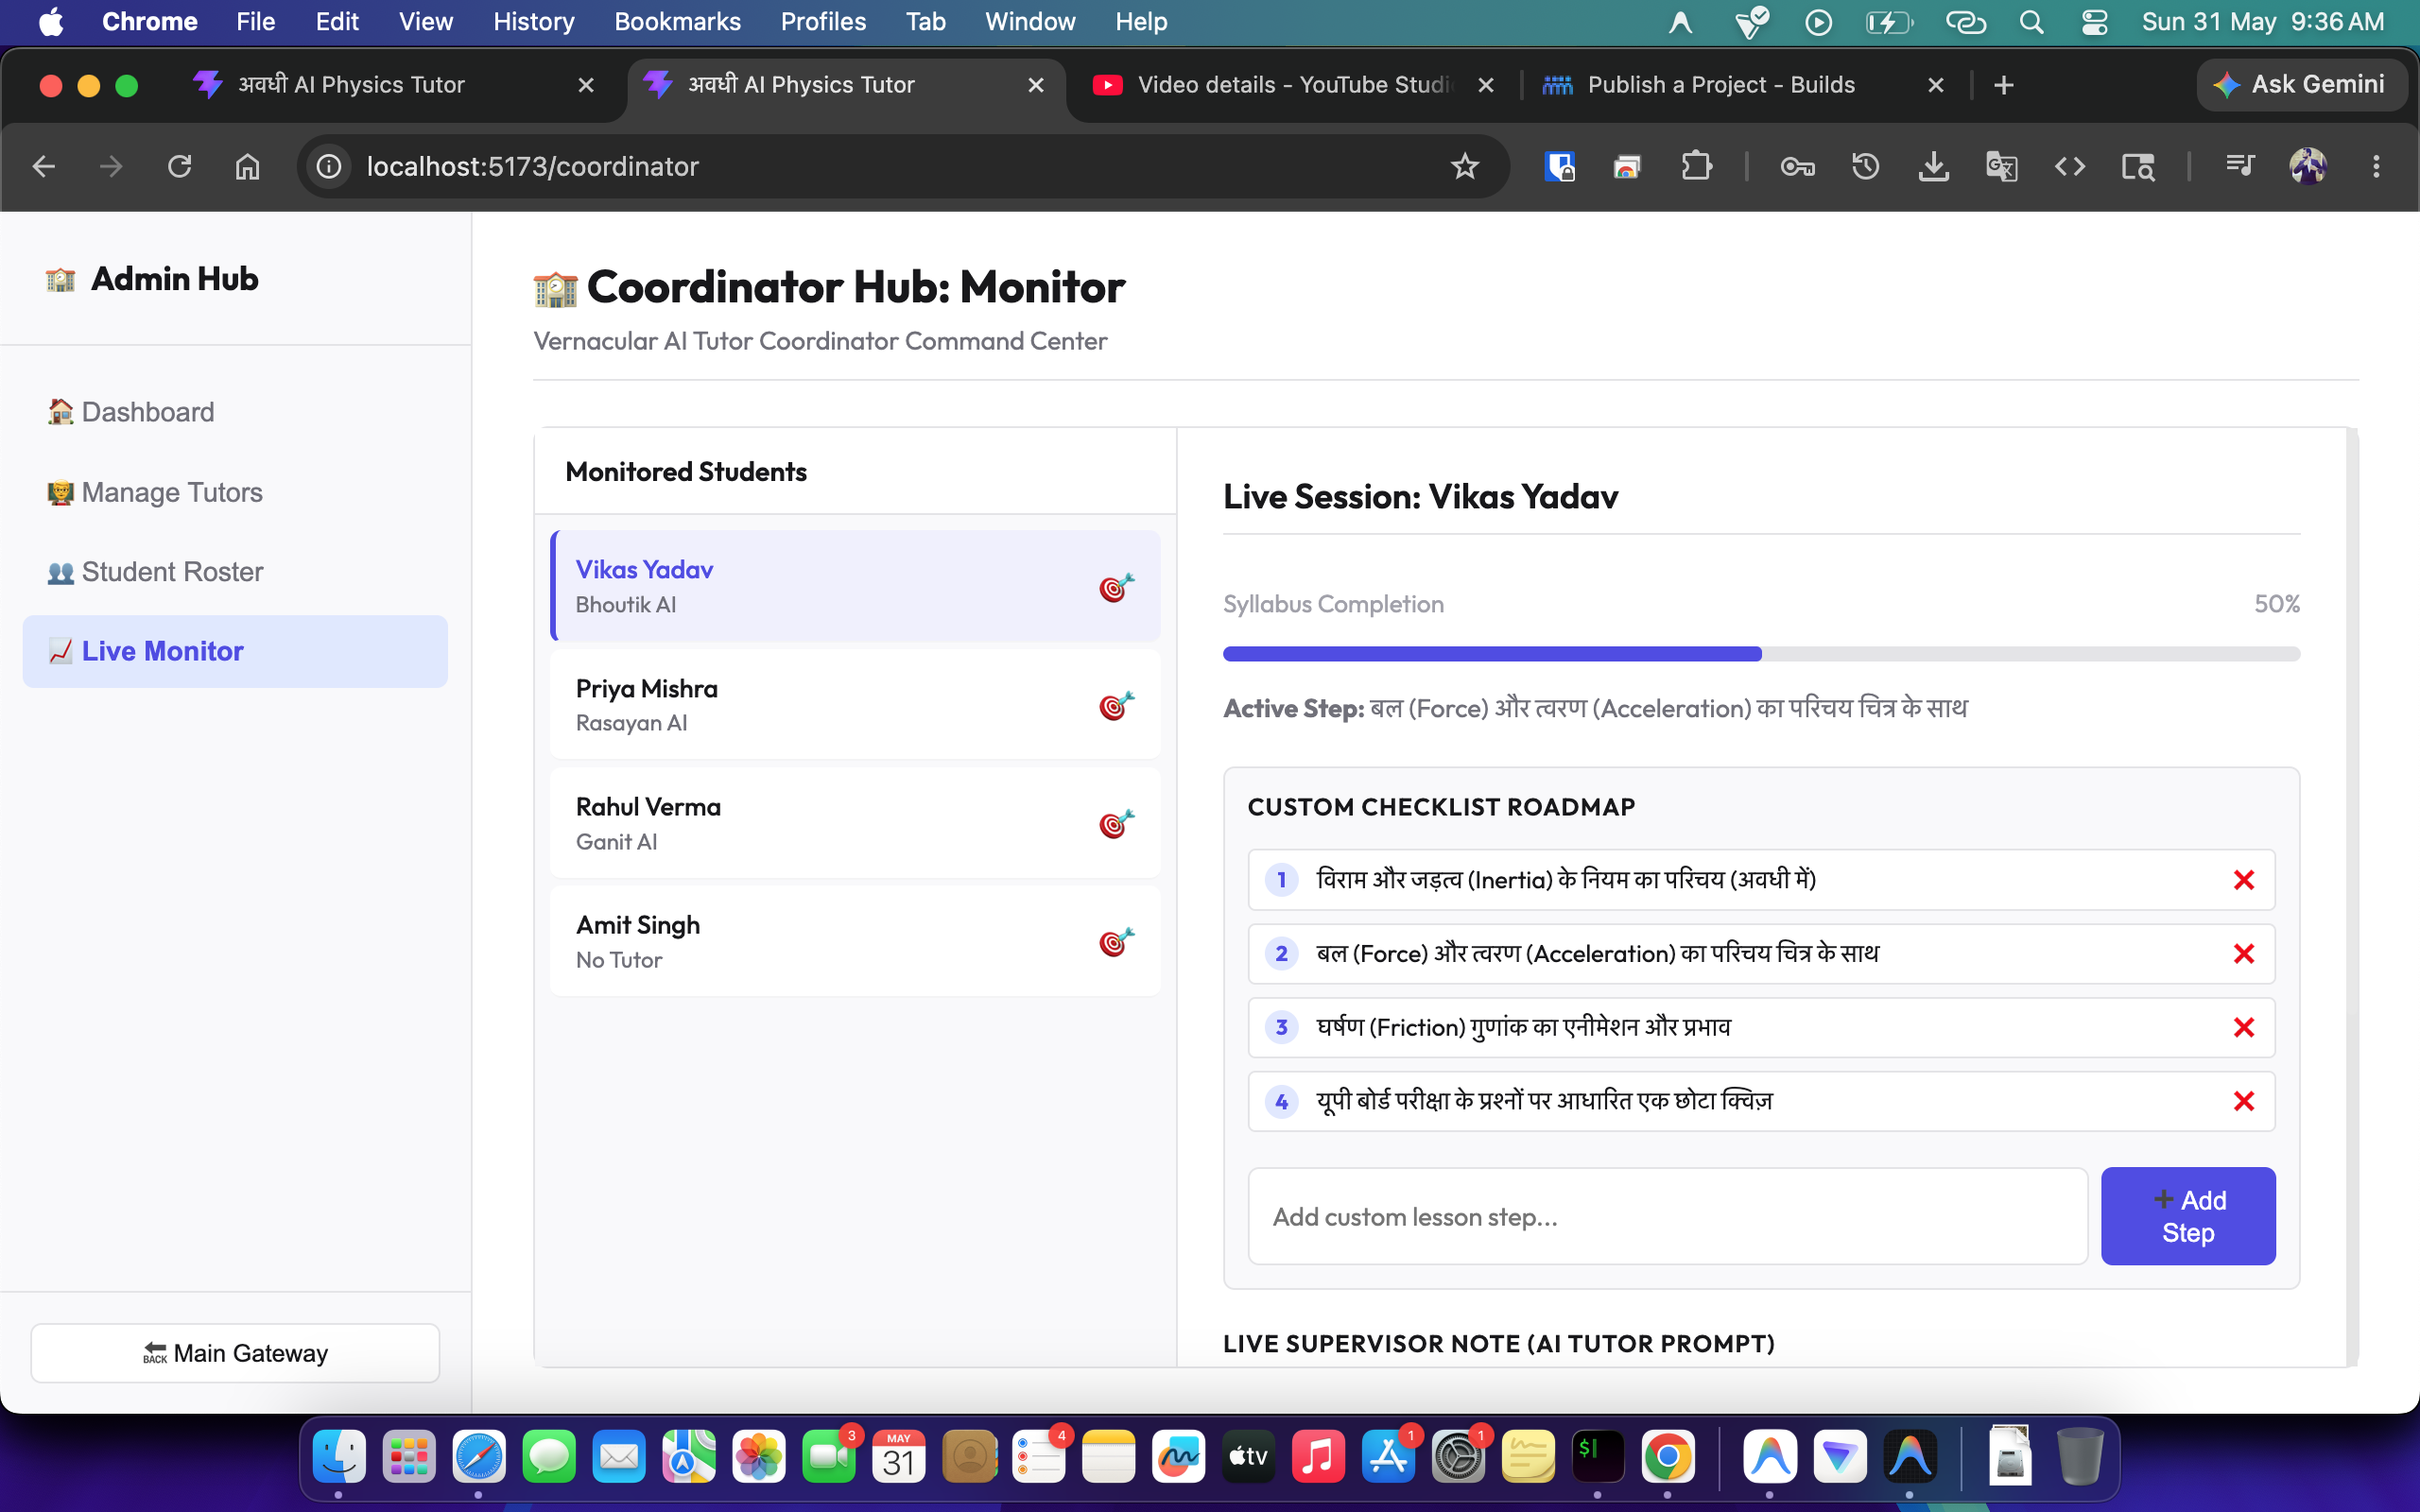This screenshot has height=1512, width=2420.
Task: Click the 50% completion value
Action: [x=2276, y=604]
